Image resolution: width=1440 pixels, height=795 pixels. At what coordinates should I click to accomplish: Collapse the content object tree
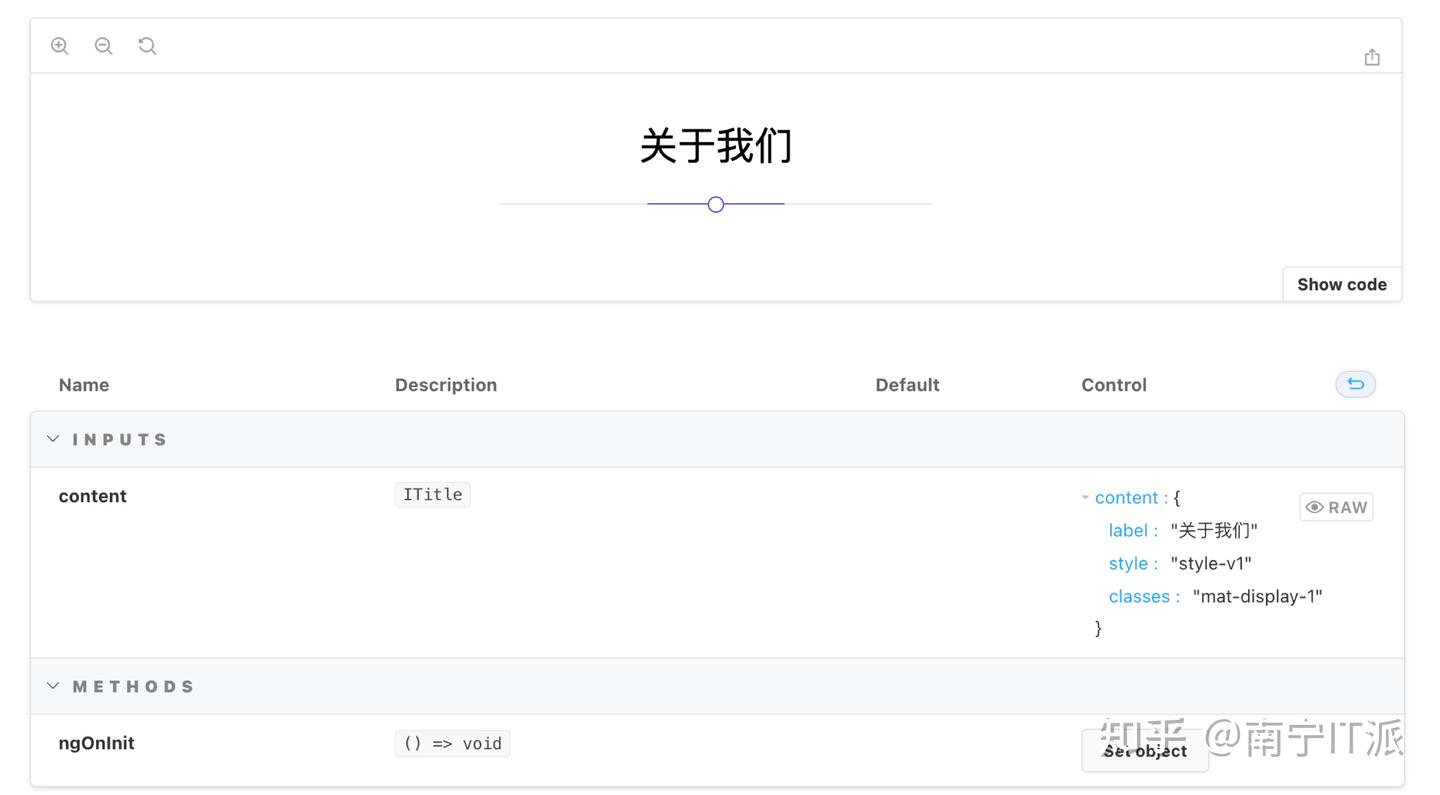pos(1085,498)
